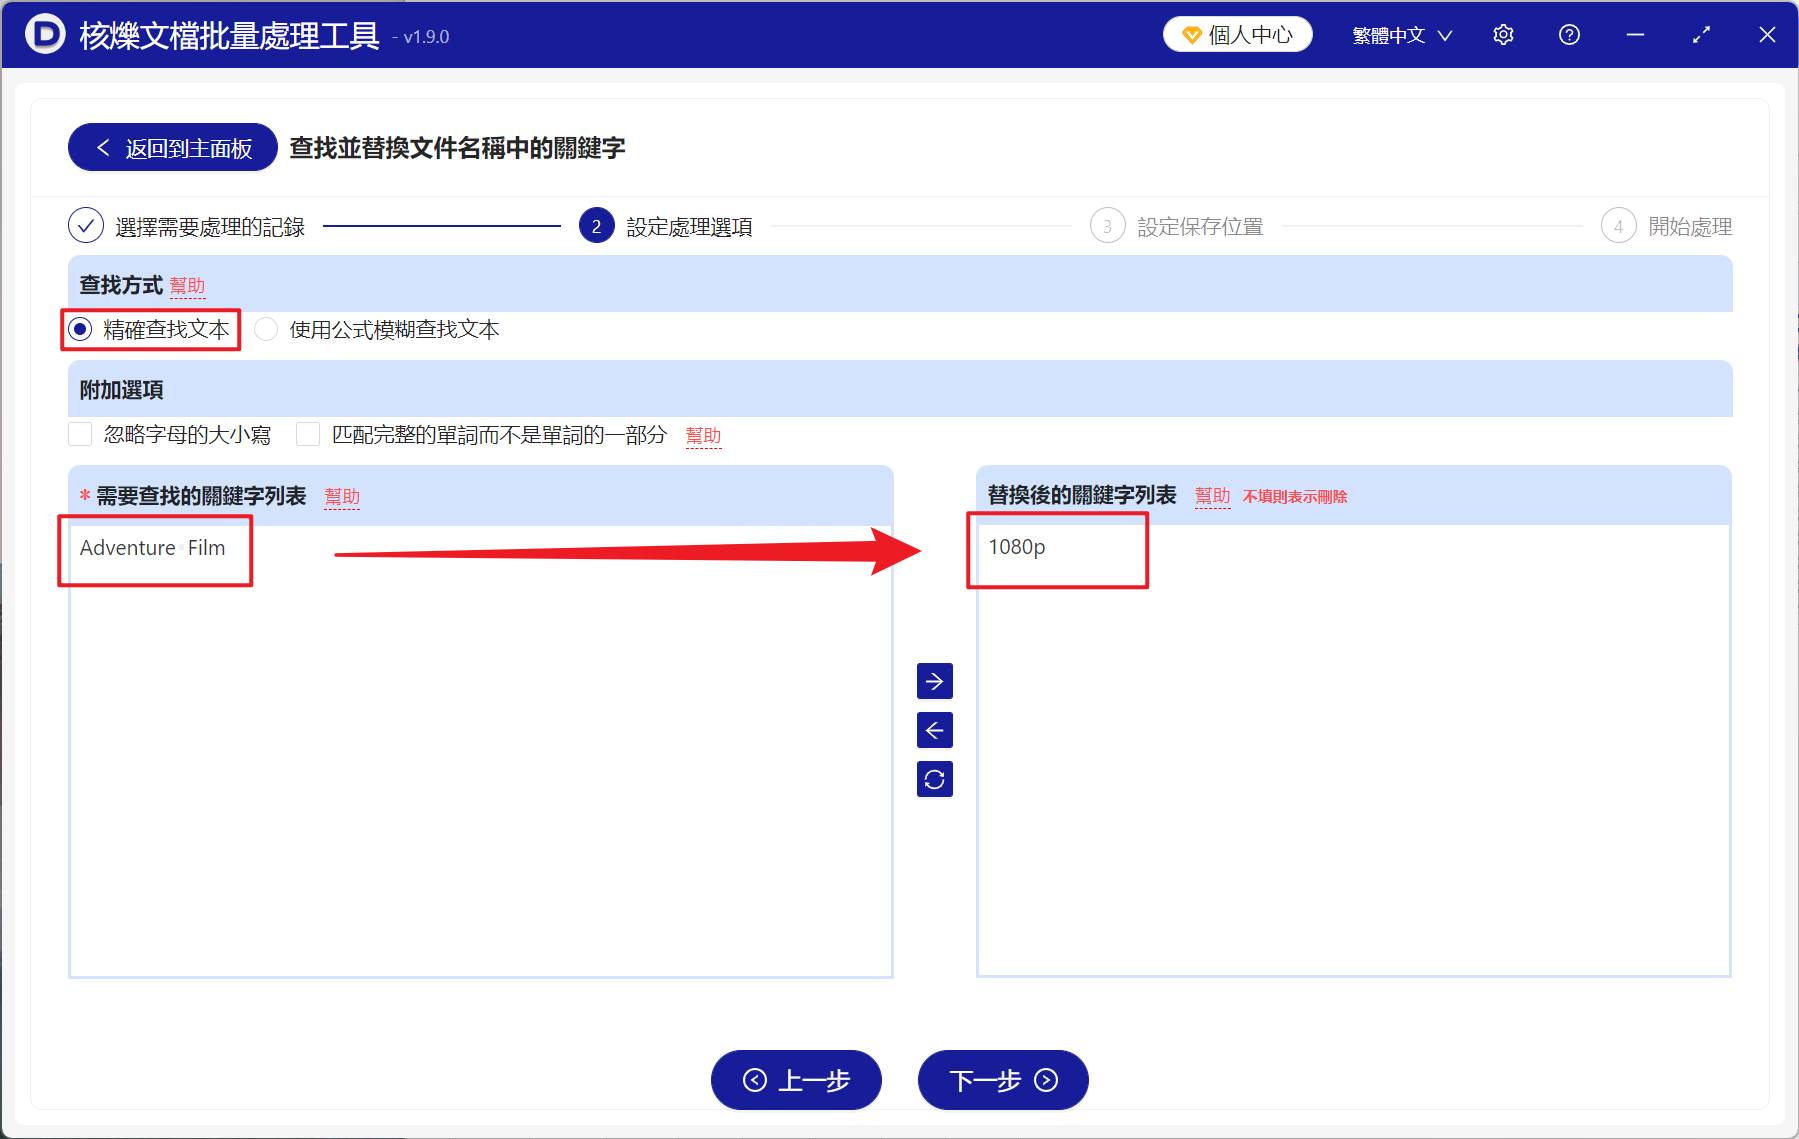
Task: Click the swap/refresh icon between the lists
Action: point(934,779)
